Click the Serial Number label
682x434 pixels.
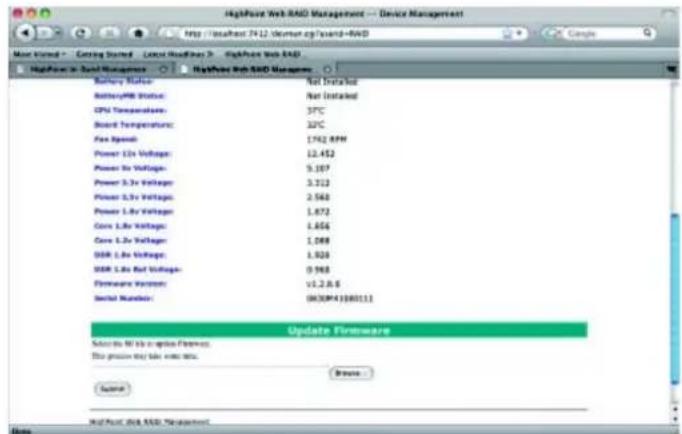tap(123, 298)
